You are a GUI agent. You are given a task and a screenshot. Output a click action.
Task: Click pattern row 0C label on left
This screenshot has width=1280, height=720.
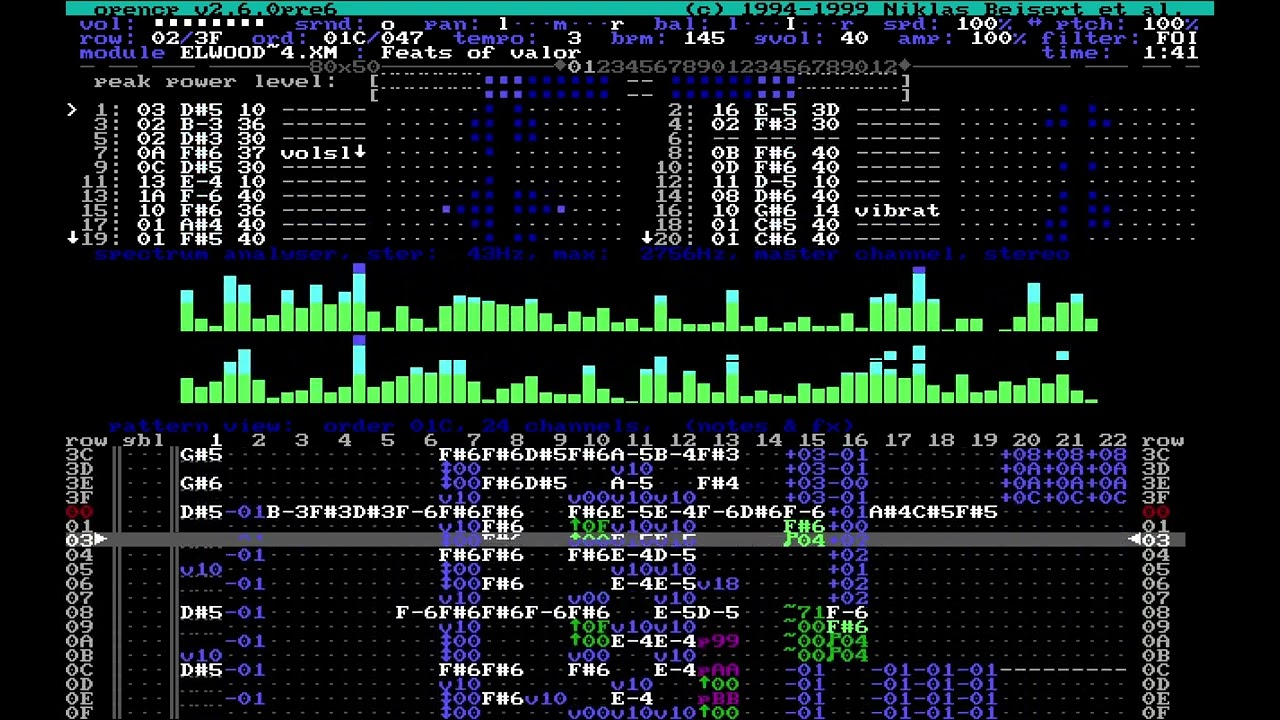pyautogui.click(x=79, y=670)
